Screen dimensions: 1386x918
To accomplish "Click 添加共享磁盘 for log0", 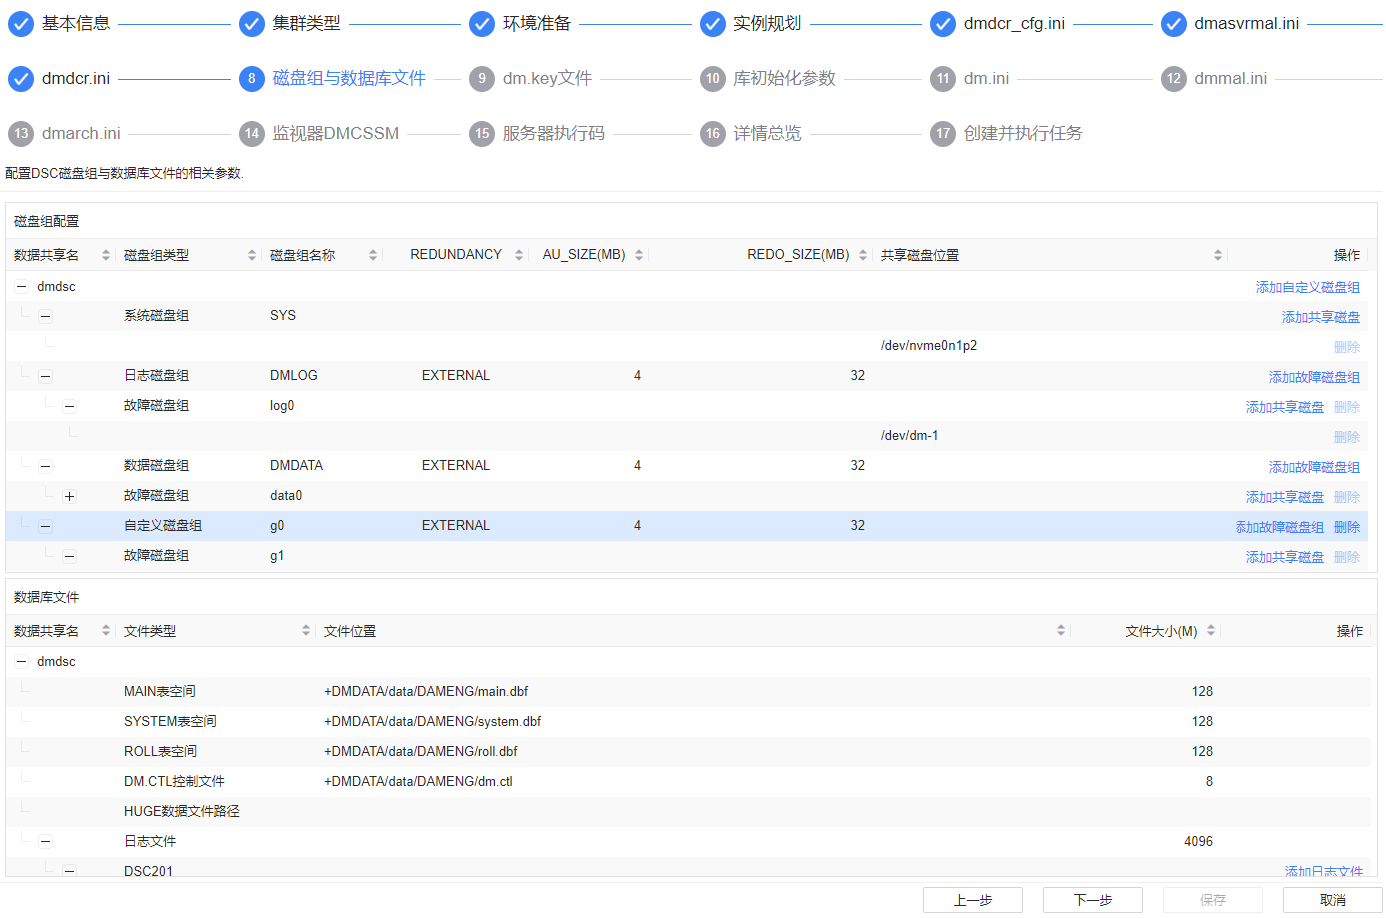I will pyautogui.click(x=1284, y=407).
